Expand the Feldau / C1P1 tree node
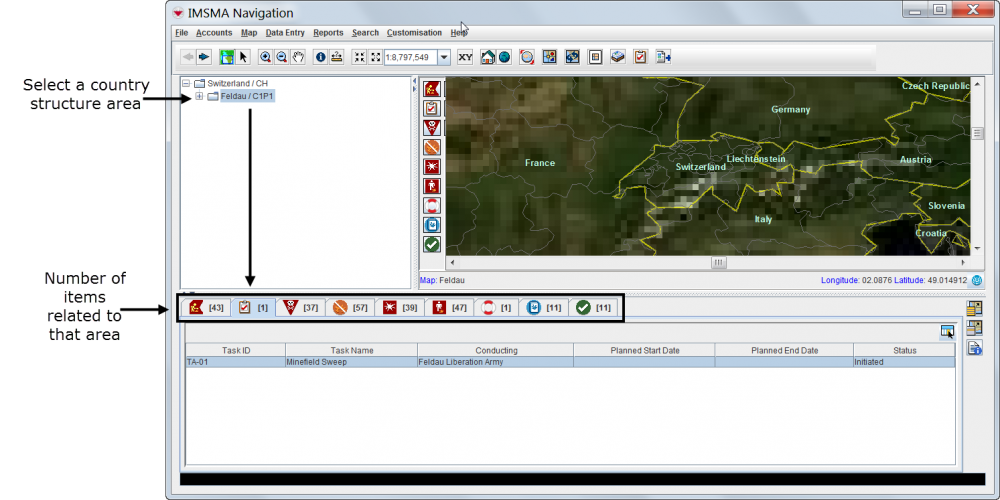1000x500 pixels. pyautogui.click(x=199, y=96)
